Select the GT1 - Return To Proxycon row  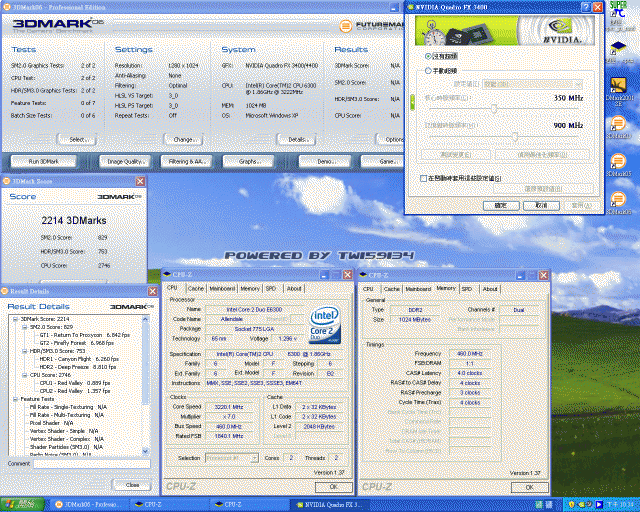pyautogui.click(x=84, y=335)
